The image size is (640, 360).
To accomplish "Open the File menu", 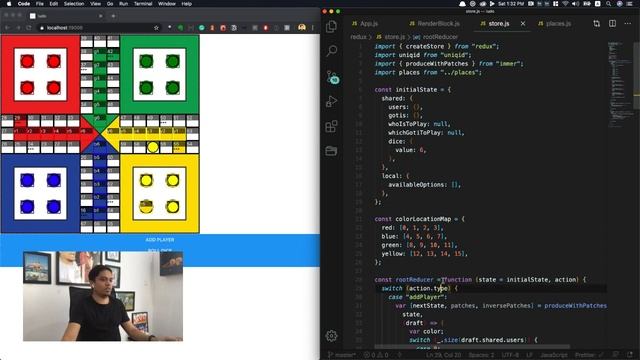I will 40,4.
